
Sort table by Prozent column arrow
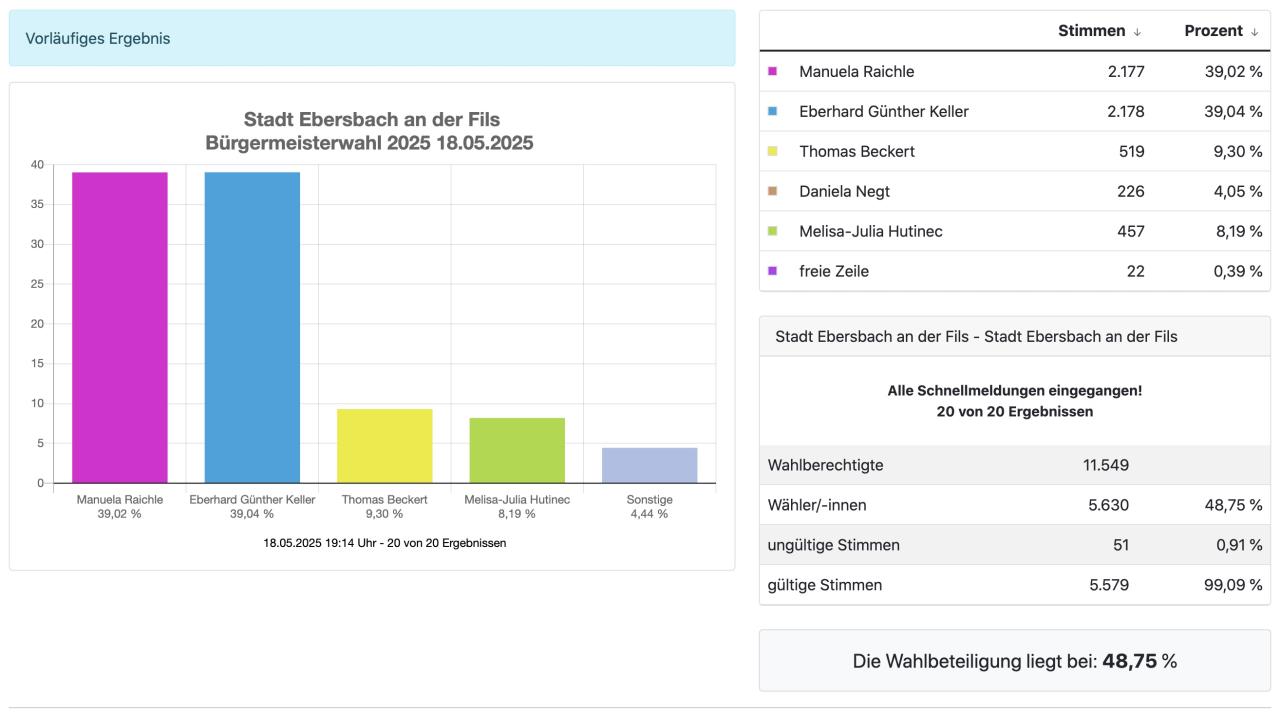click(1254, 32)
